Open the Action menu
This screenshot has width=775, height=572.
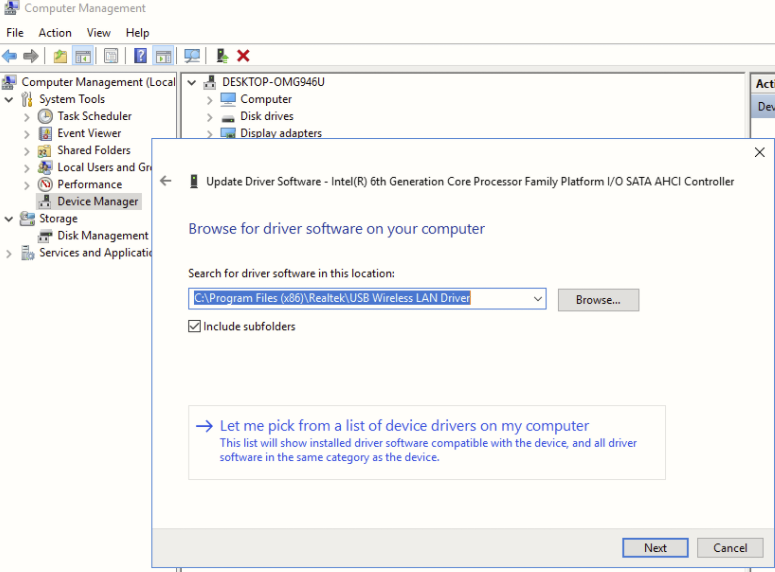(x=55, y=33)
